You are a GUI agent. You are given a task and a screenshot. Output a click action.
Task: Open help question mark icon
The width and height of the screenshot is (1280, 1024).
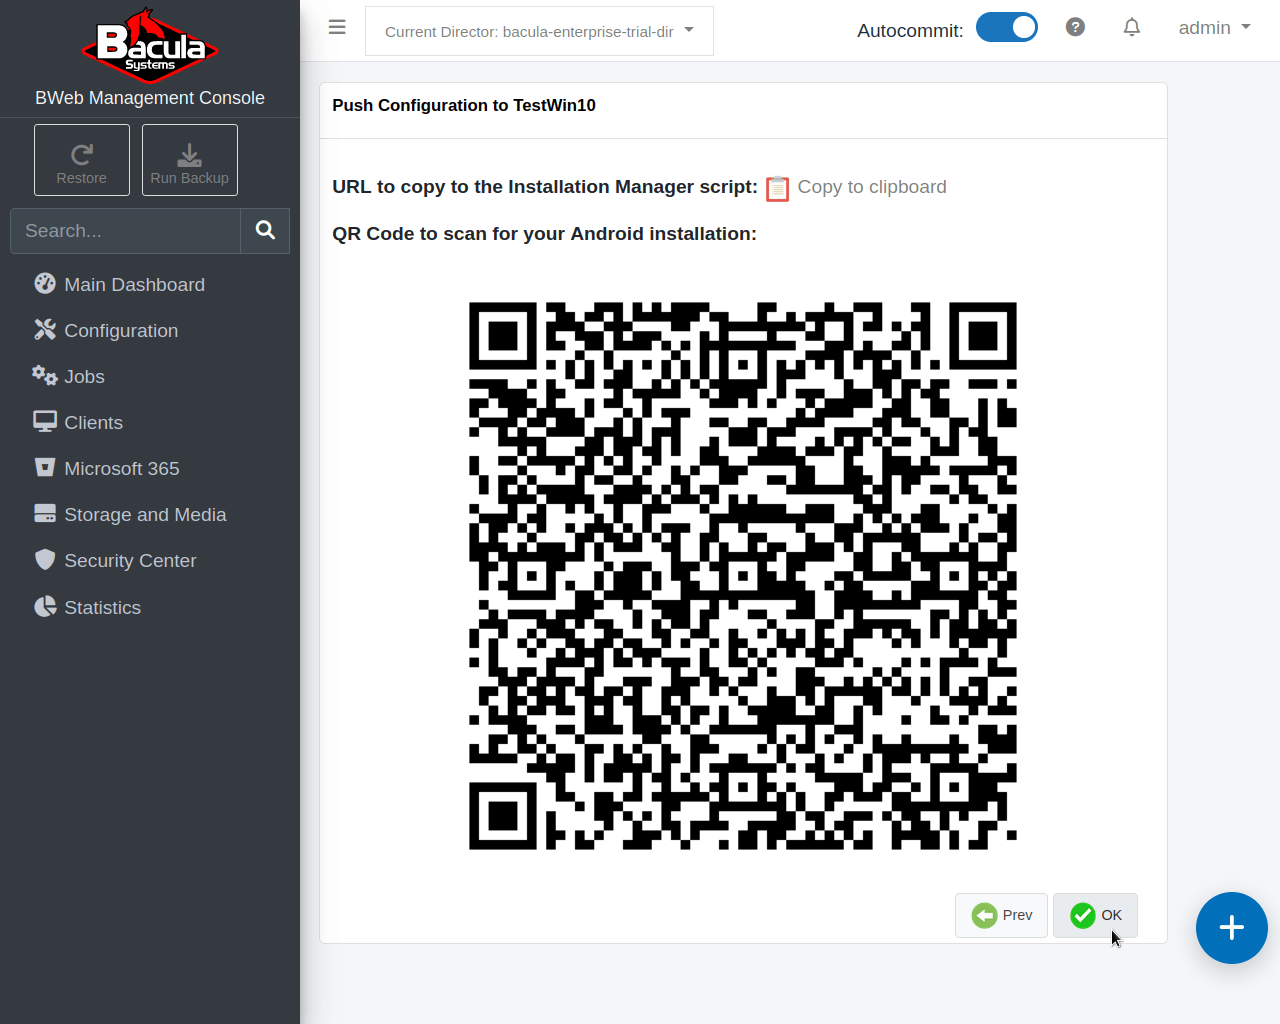[x=1075, y=27]
